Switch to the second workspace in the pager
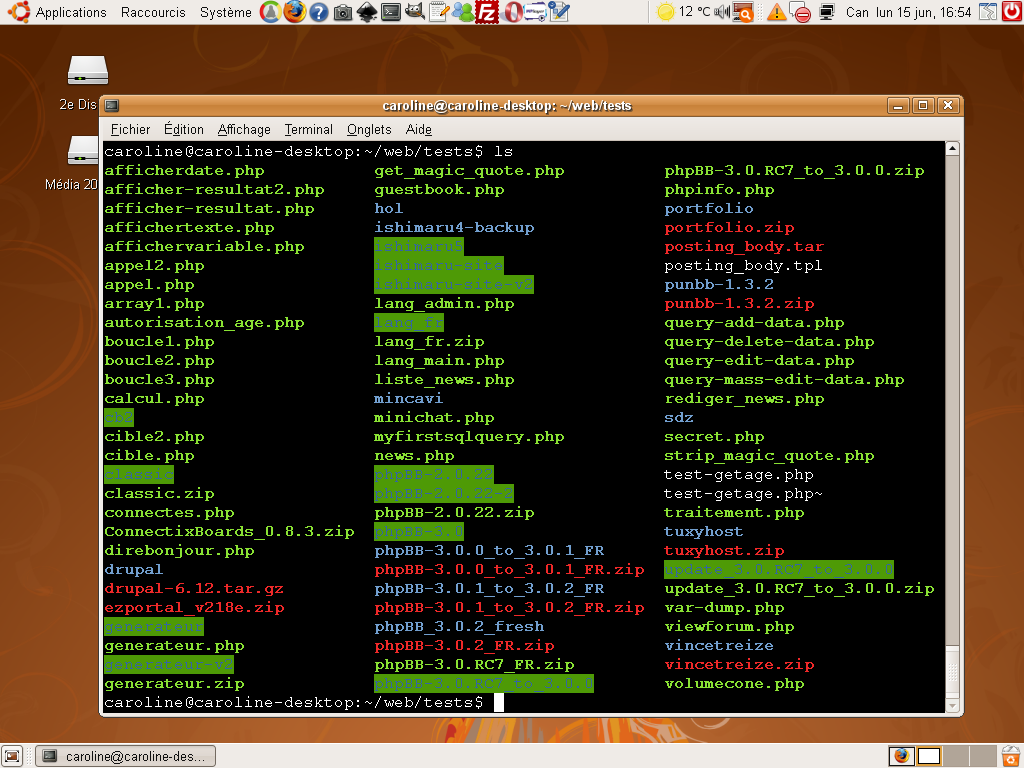 (x=928, y=756)
